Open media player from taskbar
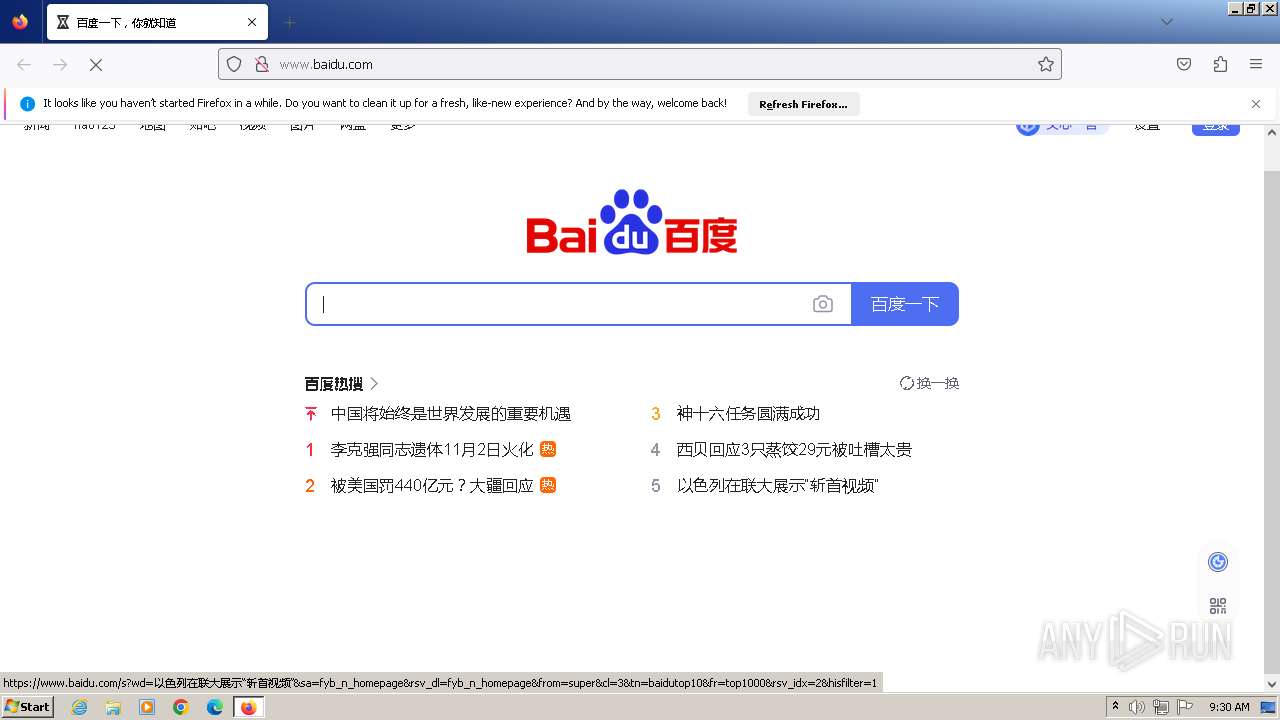Screen dimensions: 1280x720 (x=147, y=707)
